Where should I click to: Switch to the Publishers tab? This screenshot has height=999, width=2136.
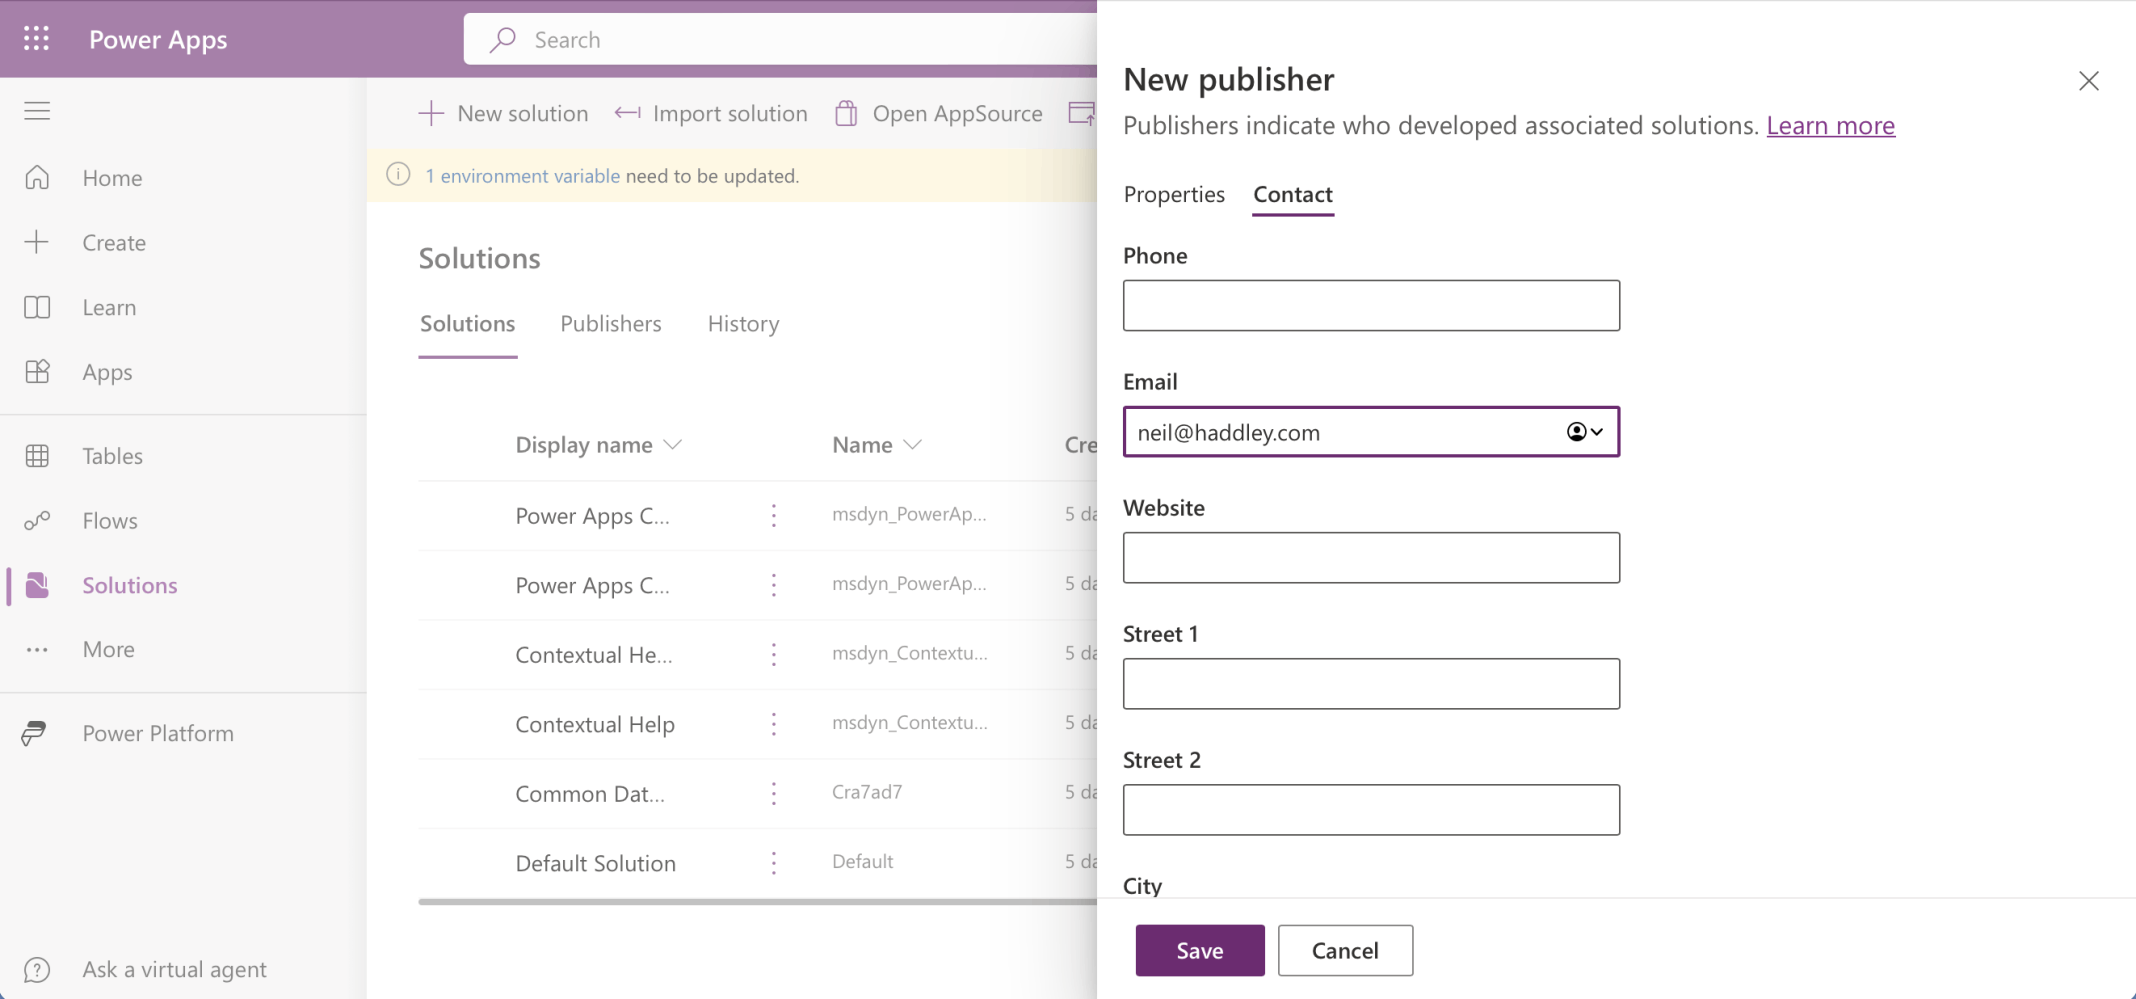pyautogui.click(x=610, y=324)
